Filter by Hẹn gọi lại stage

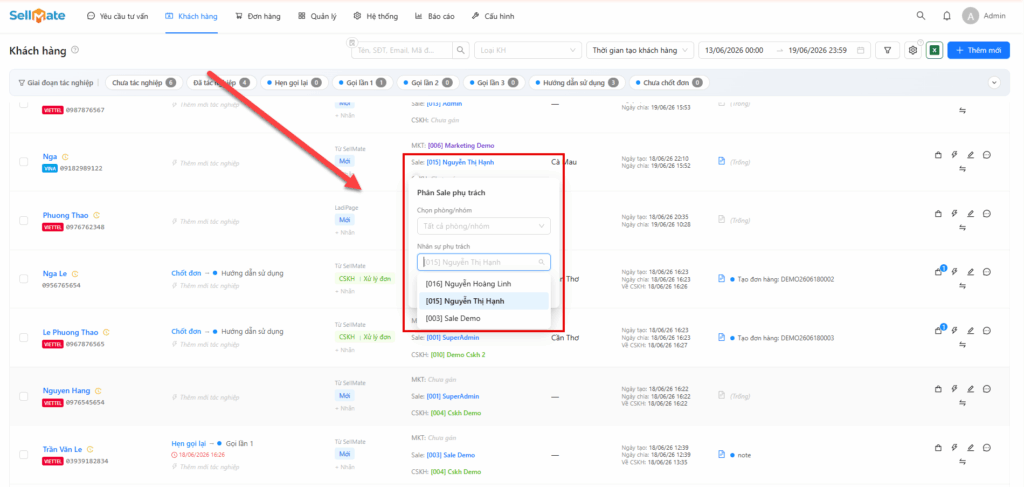pos(293,83)
